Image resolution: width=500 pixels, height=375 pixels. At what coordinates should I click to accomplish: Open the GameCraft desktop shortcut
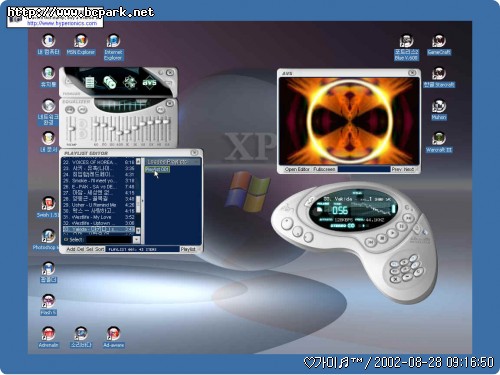(x=439, y=45)
